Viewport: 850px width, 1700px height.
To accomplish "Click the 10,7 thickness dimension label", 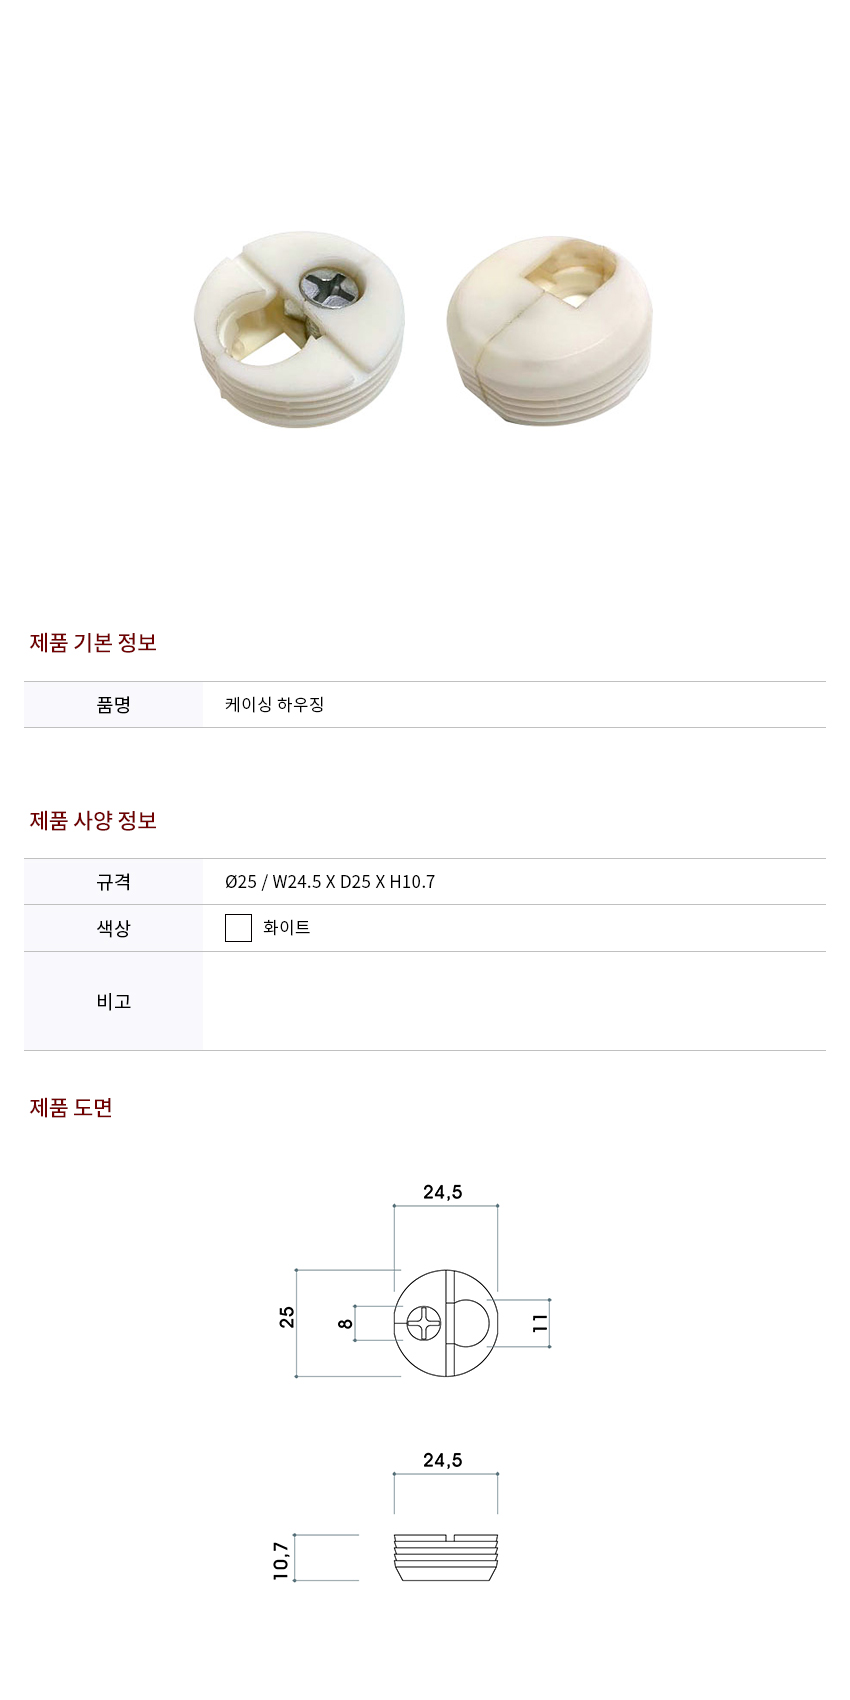I will 281,1561.
